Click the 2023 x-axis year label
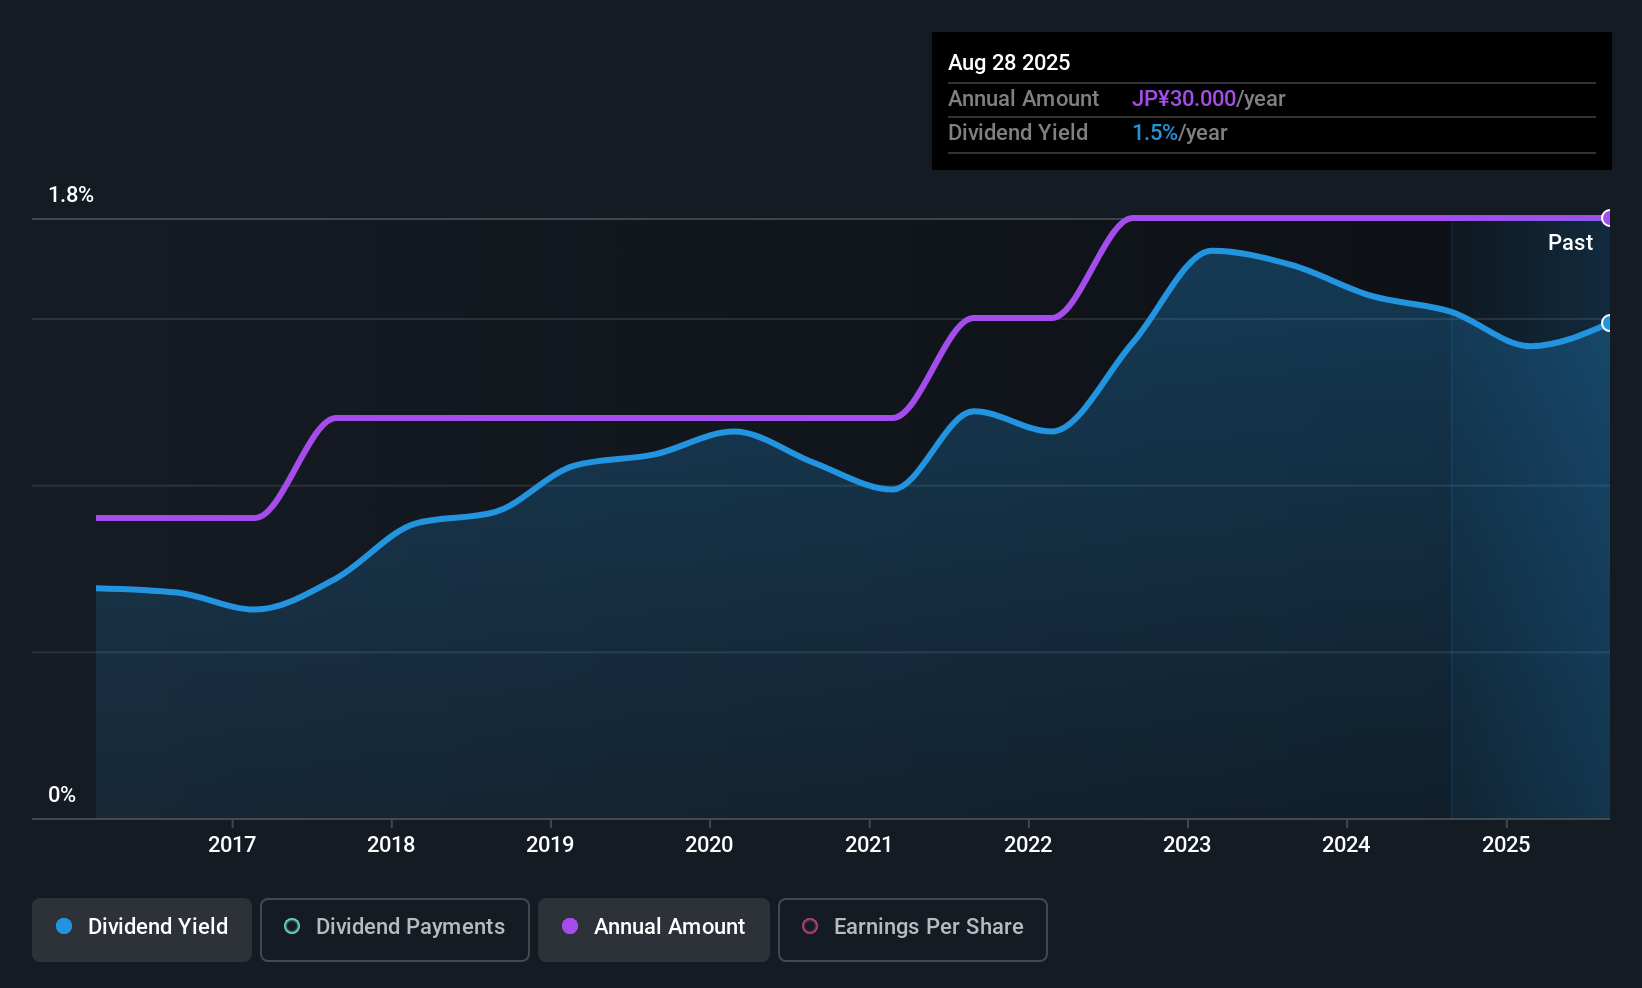Viewport: 1642px width, 988px height. tap(1187, 845)
